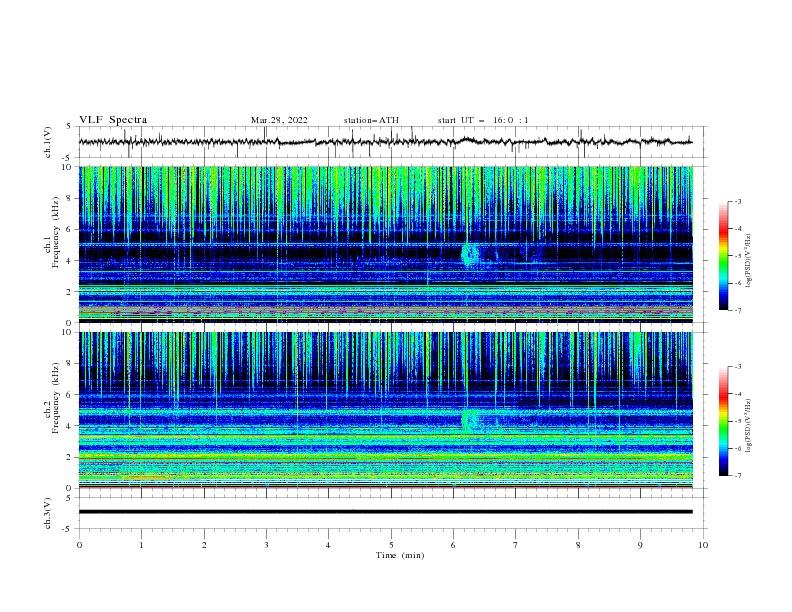
Task: Click the bright burst near 6 min in ch.1 spectrogram
Action: 470,254
